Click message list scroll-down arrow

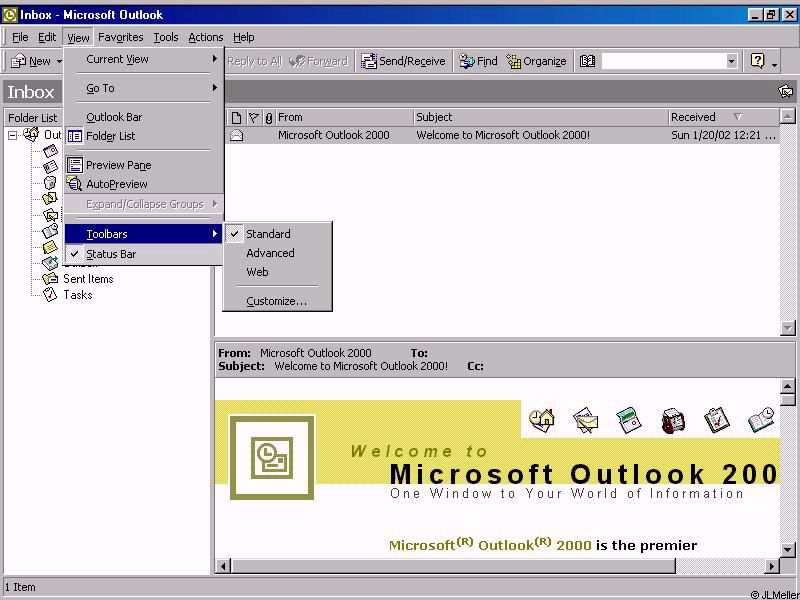[x=788, y=328]
